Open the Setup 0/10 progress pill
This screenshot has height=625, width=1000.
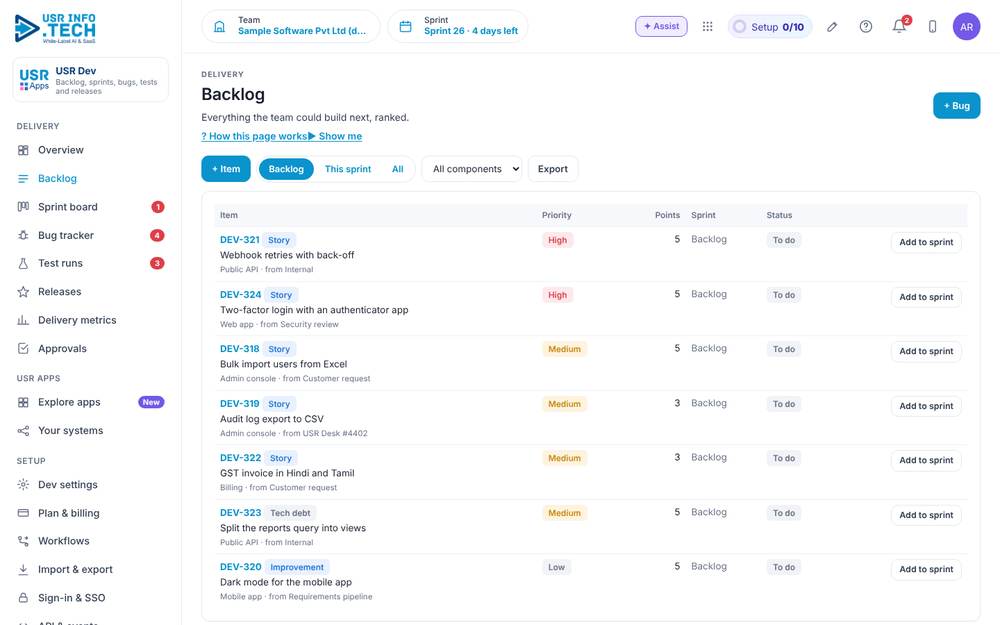(x=770, y=27)
